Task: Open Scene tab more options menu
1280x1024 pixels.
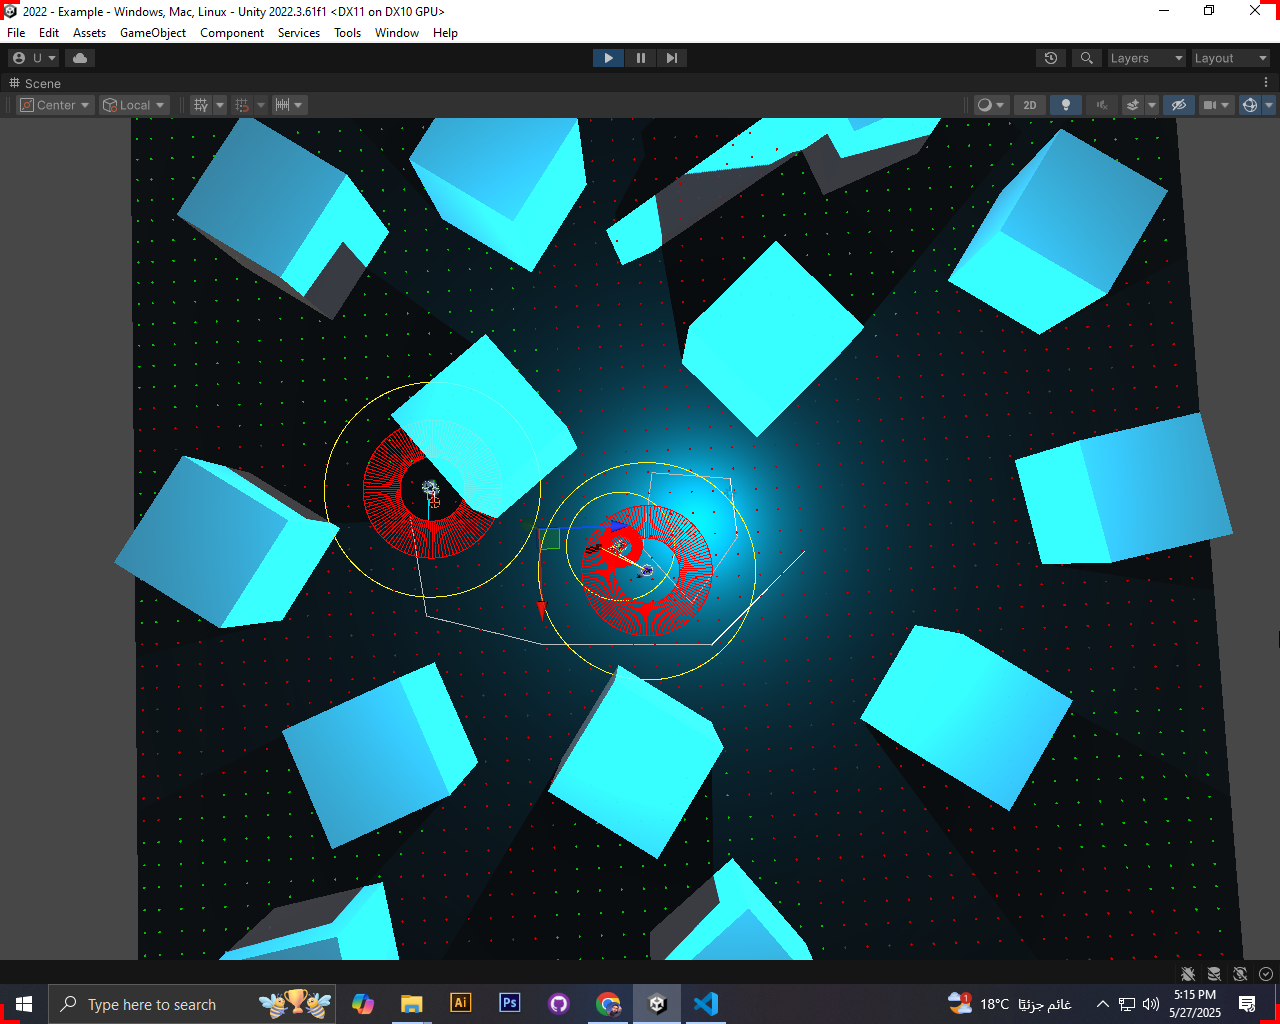Action: pyautogui.click(x=1266, y=83)
